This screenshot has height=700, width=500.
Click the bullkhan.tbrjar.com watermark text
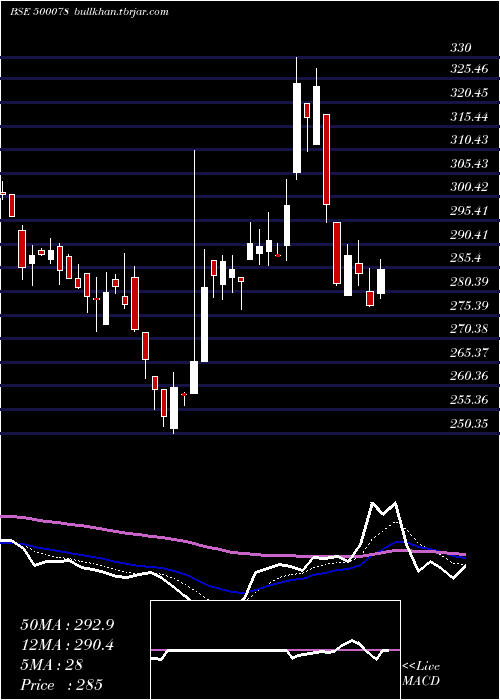[x=120, y=12]
